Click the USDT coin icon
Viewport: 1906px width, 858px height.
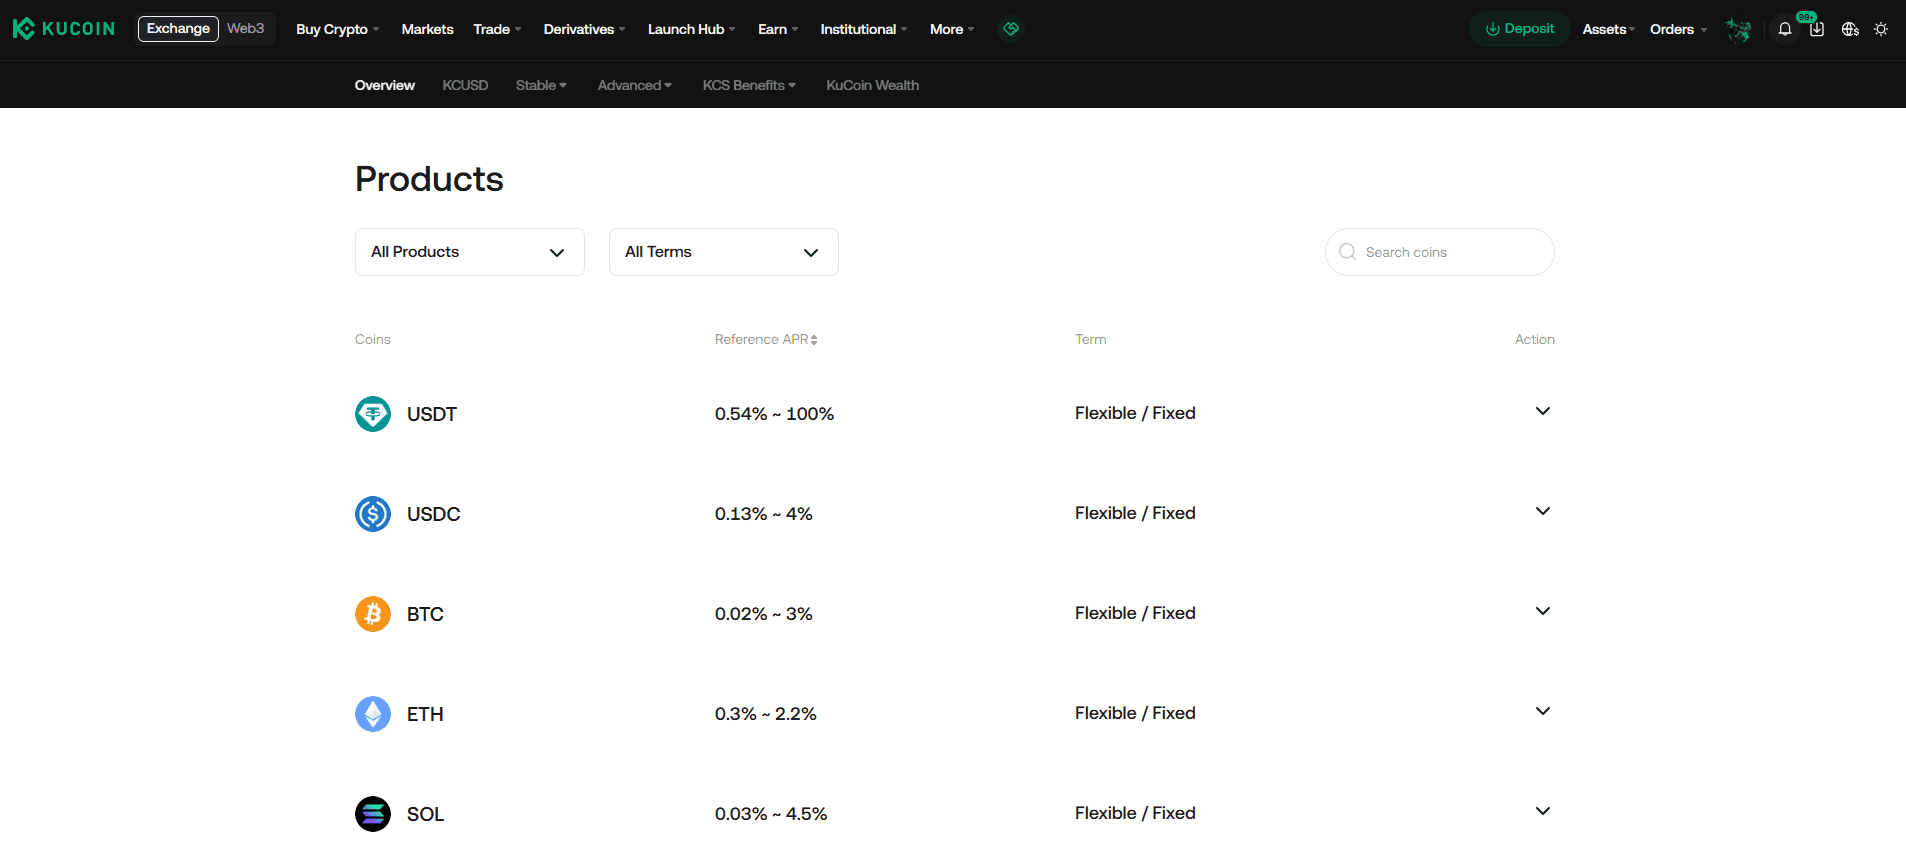point(373,414)
